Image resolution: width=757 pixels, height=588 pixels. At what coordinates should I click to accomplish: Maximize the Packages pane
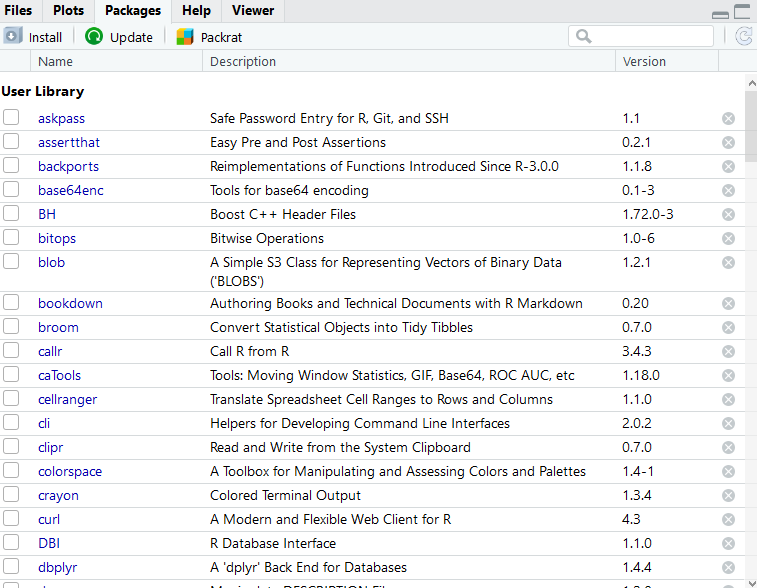(x=742, y=12)
